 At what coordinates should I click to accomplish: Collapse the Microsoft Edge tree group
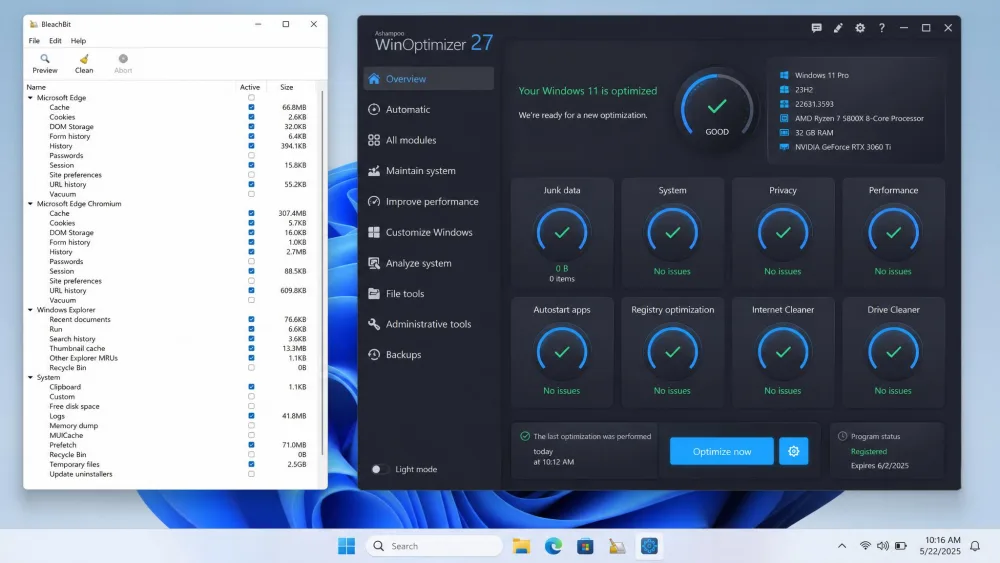(x=30, y=98)
